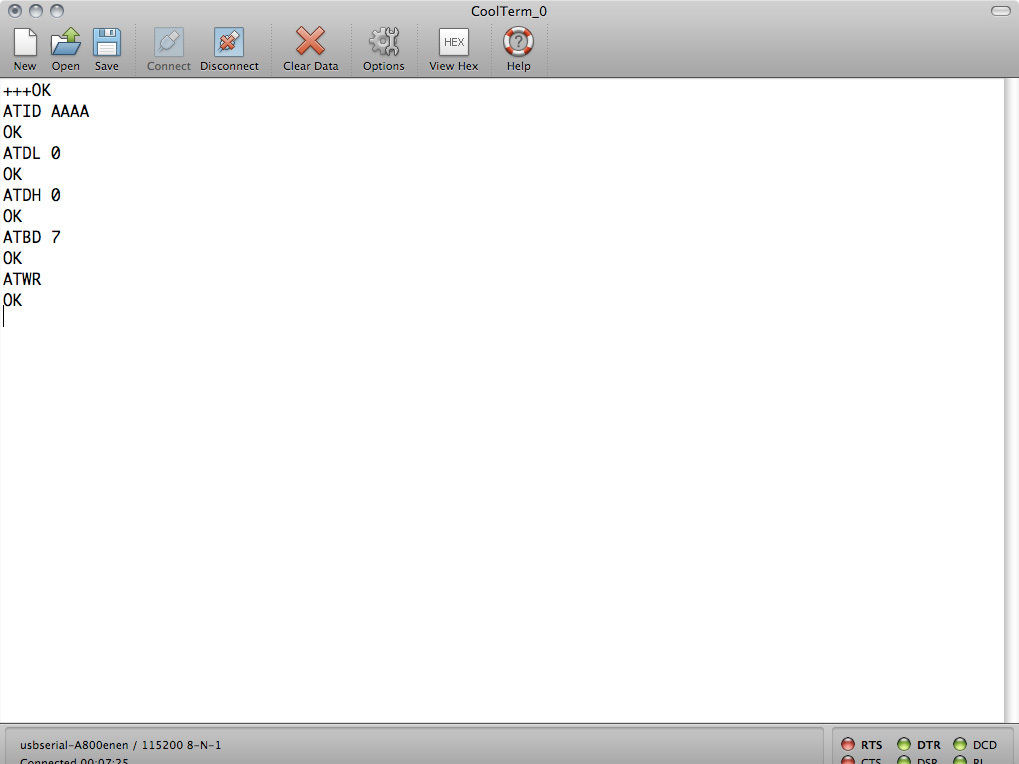Image resolution: width=1019 pixels, height=764 pixels.
Task: Click the CoolTerm_0 window title
Action: pyautogui.click(x=509, y=11)
